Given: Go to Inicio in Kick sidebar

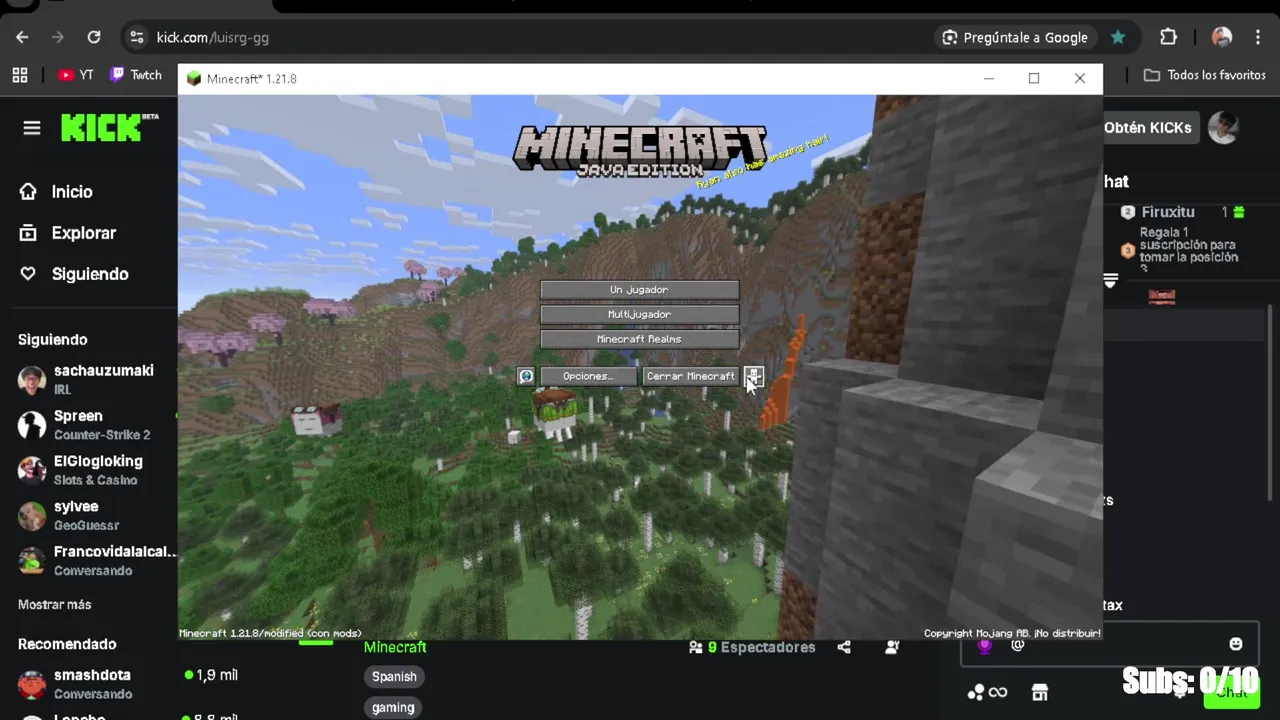Looking at the screenshot, I should coord(56,192).
